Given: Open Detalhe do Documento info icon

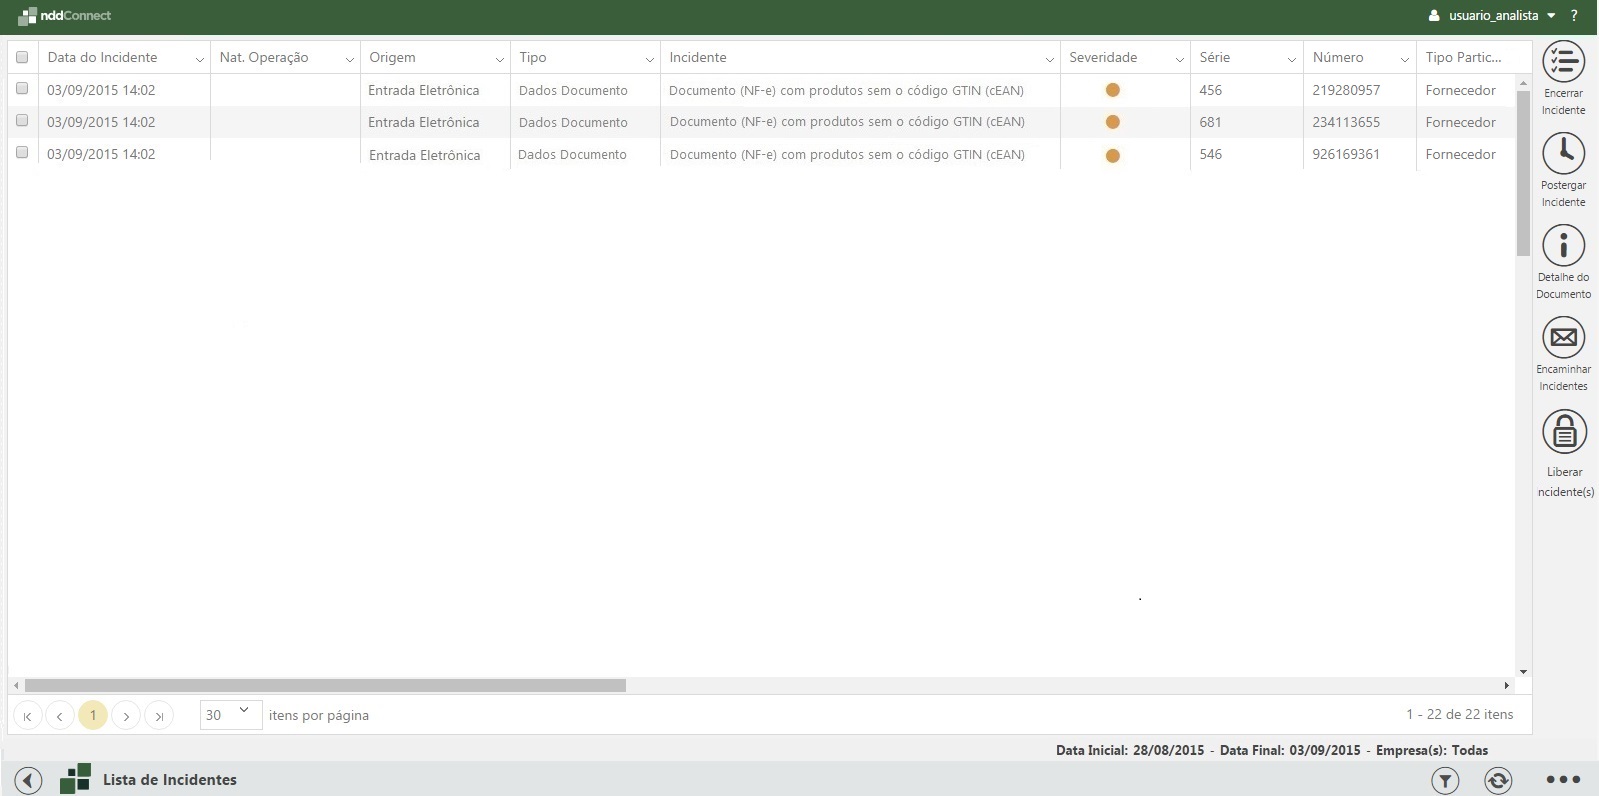Looking at the screenshot, I should [x=1563, y=245].
